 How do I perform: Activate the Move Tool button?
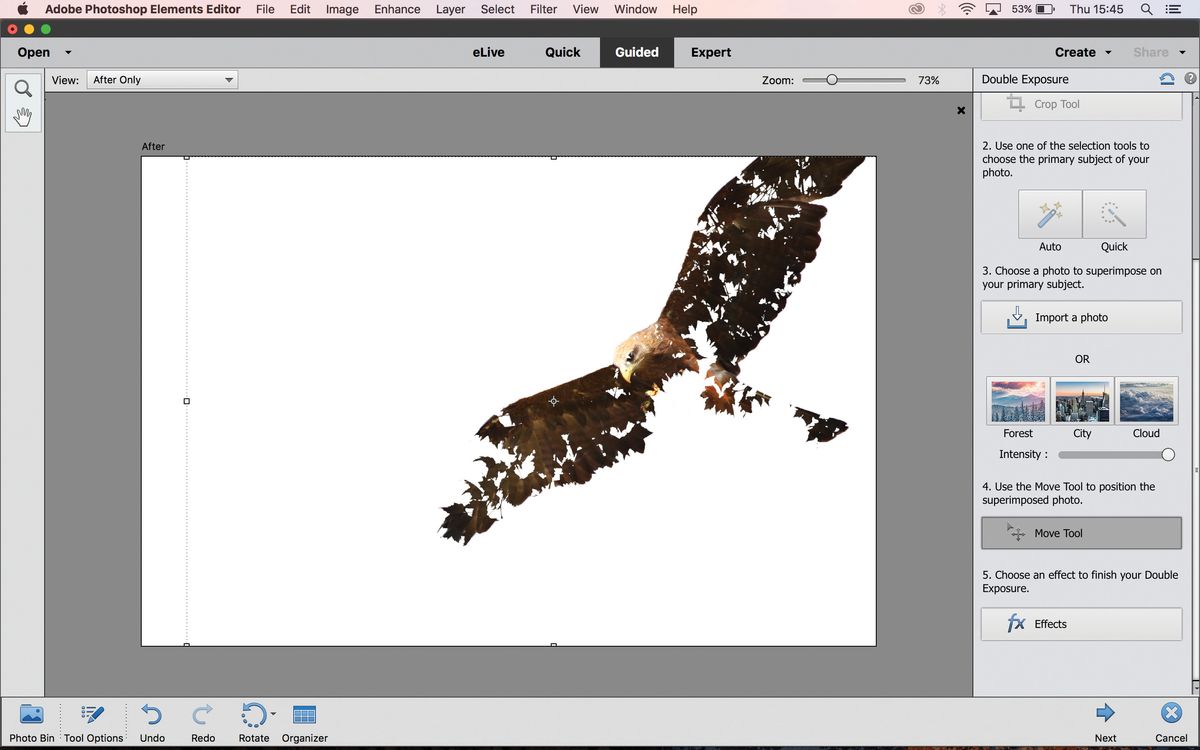(1081, 533)
